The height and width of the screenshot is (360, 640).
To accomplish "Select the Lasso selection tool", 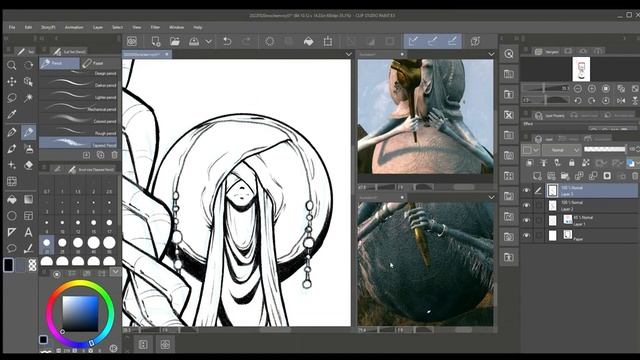I will pos(11,98).
